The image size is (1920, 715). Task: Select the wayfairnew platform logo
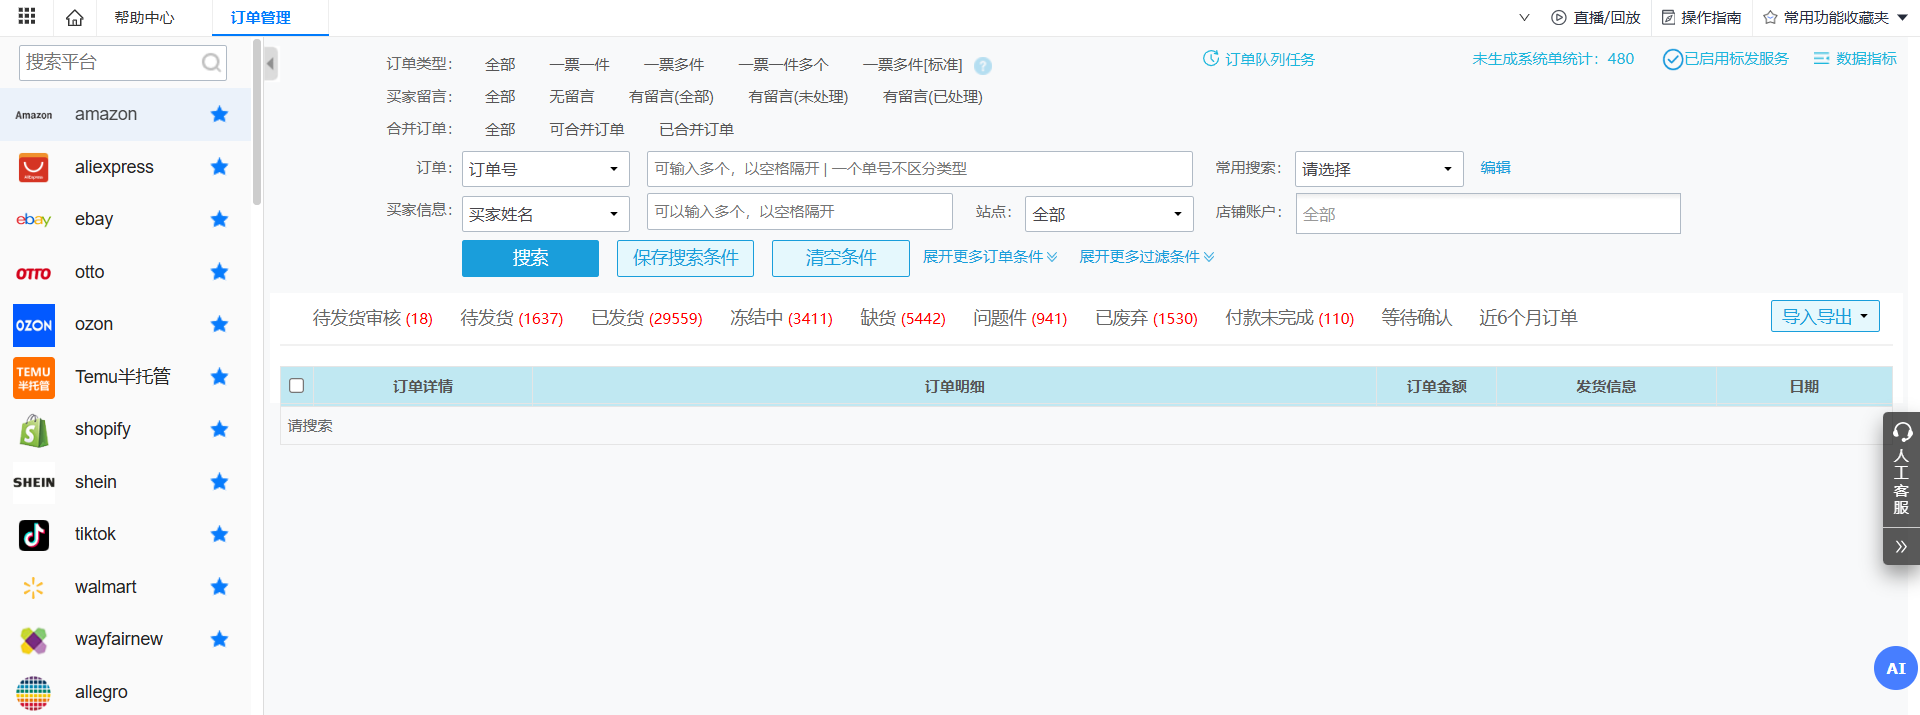click(x=34, y=640)
